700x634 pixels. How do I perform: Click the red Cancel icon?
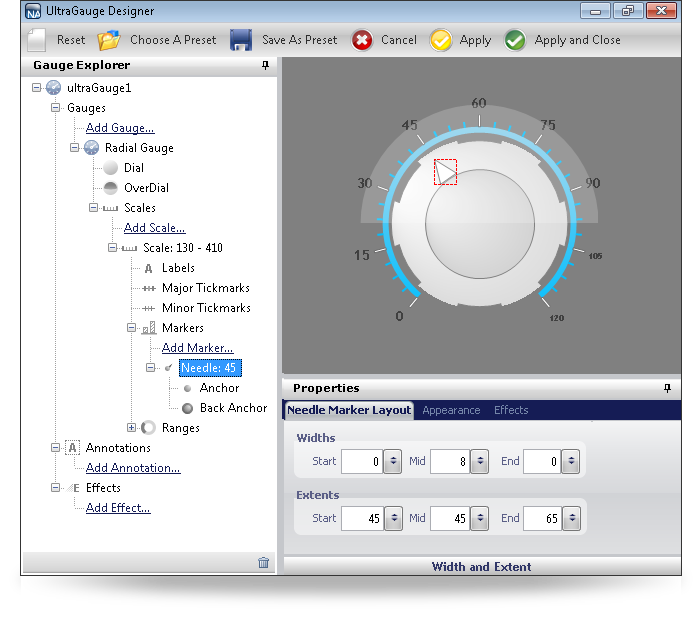[x=362, y=40]
